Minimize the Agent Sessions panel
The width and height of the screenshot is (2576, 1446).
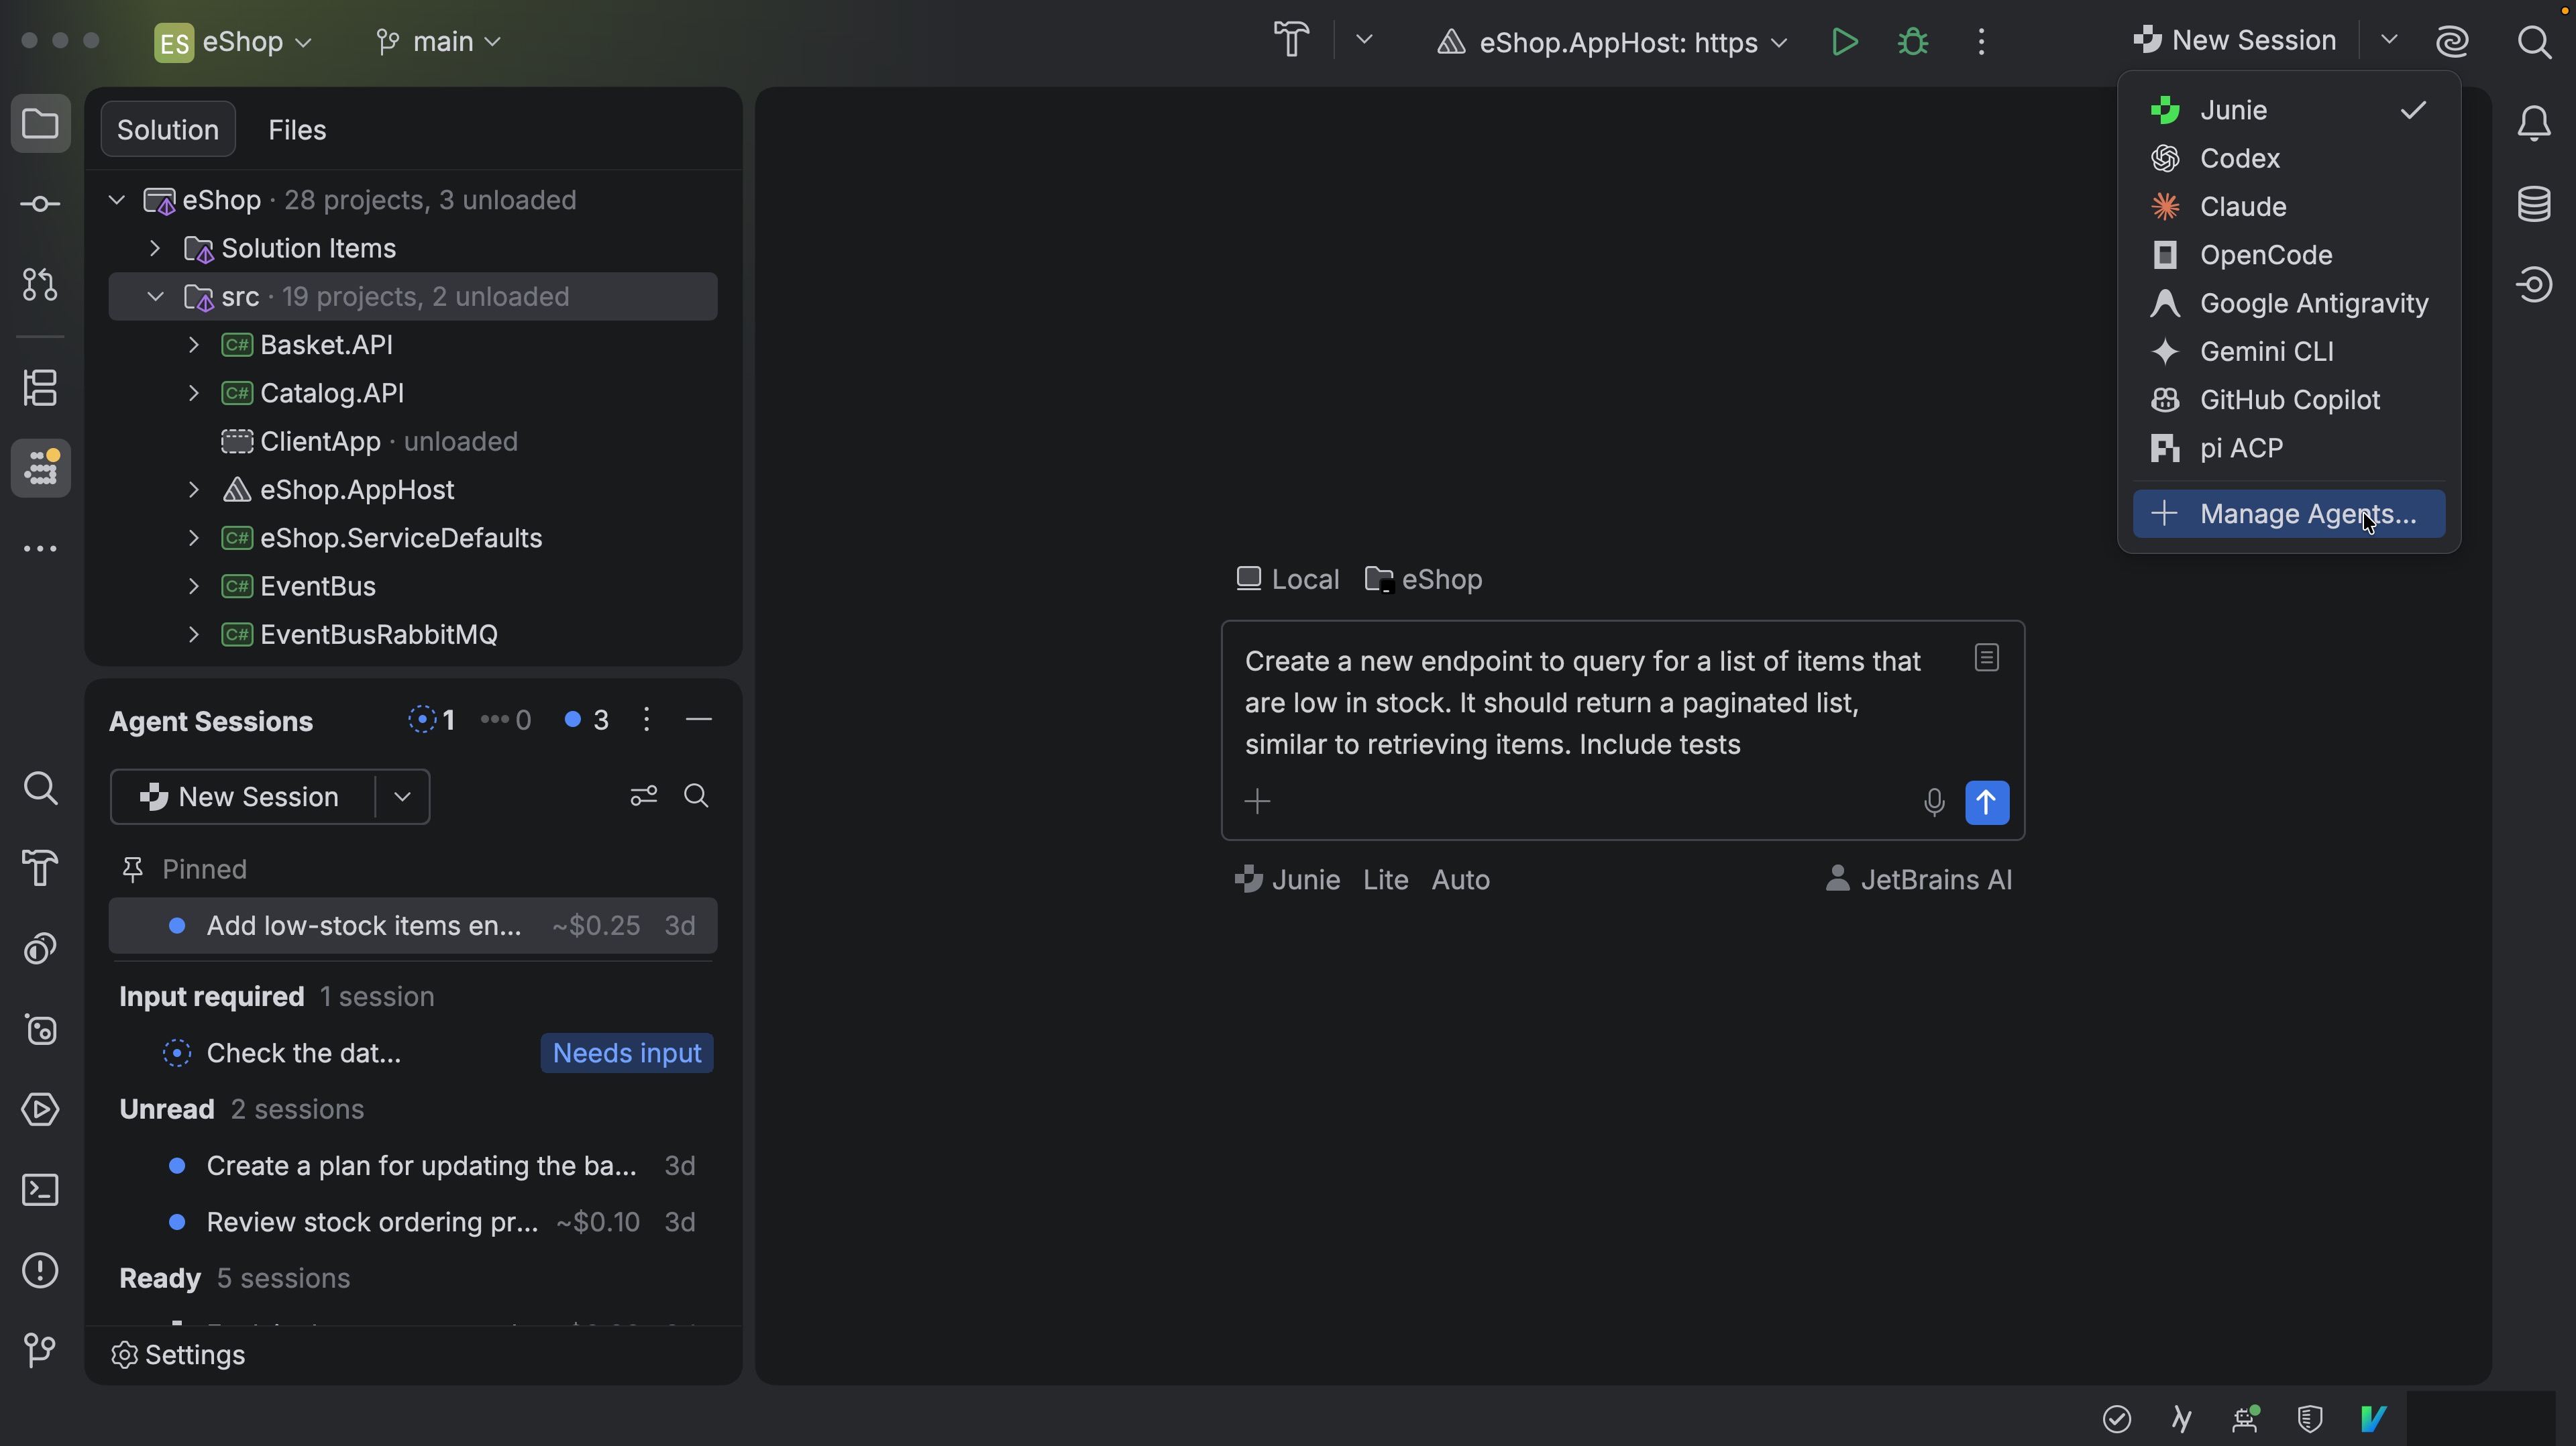[x=699, y=720]
